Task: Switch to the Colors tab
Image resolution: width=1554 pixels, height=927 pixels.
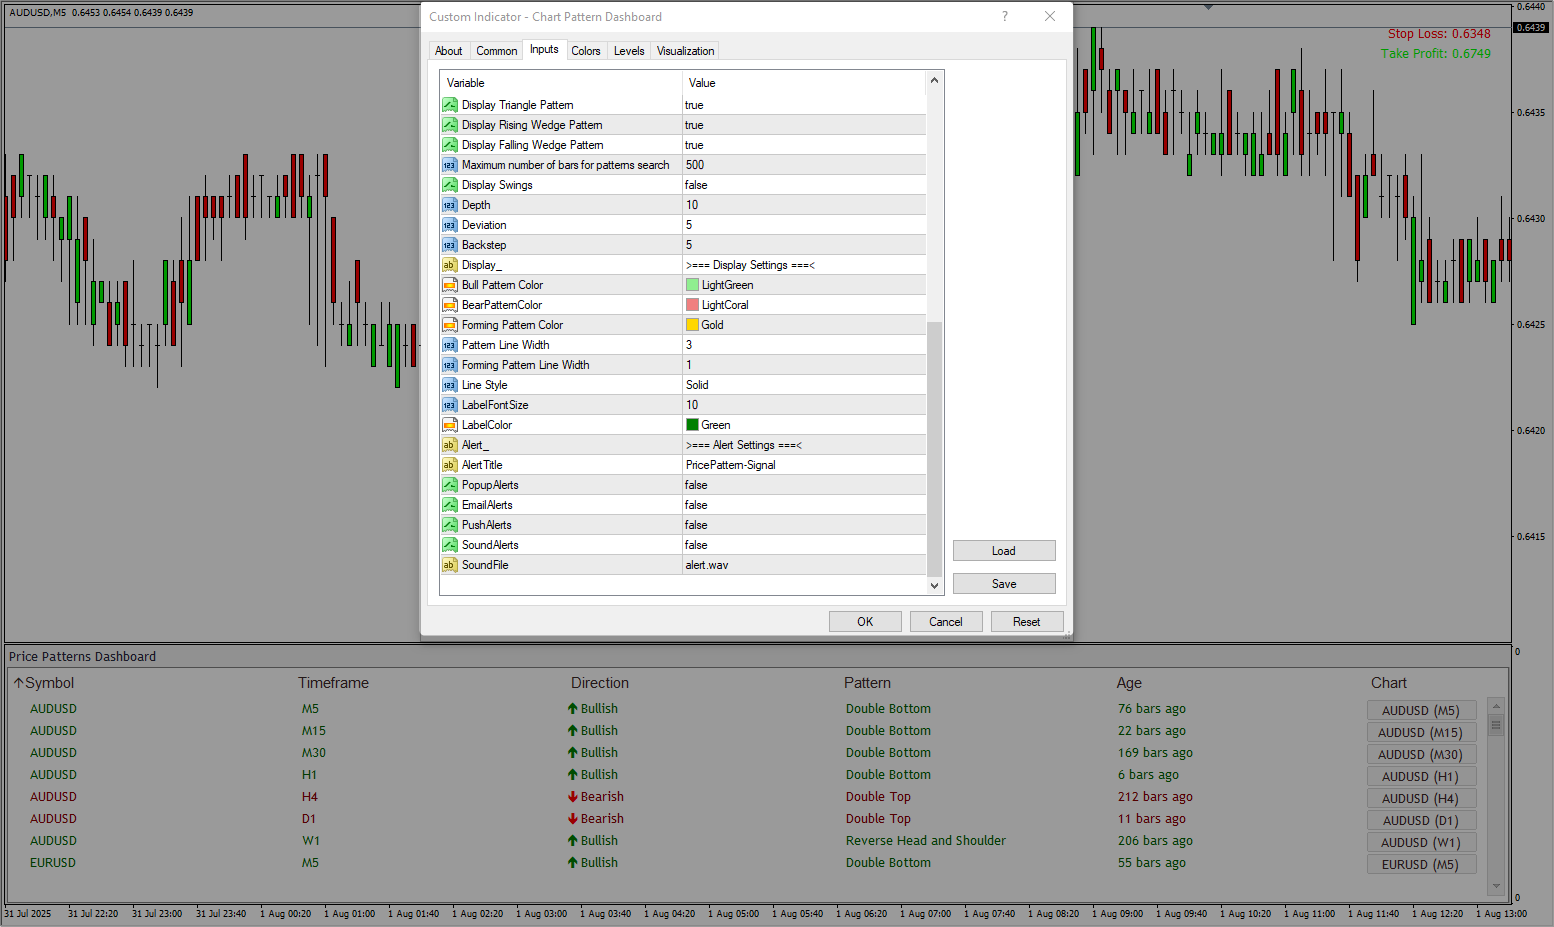Action: click(586, 51)
